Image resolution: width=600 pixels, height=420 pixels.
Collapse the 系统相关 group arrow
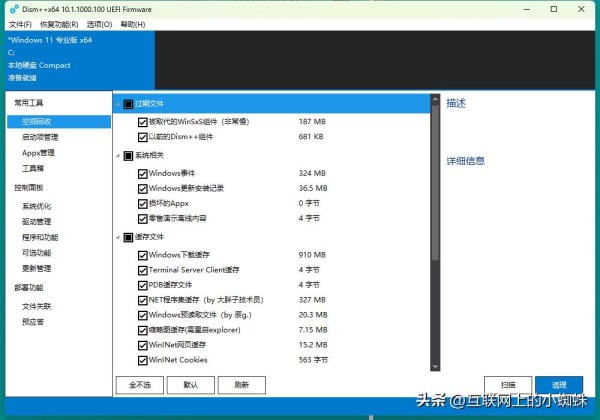[118, 155]
